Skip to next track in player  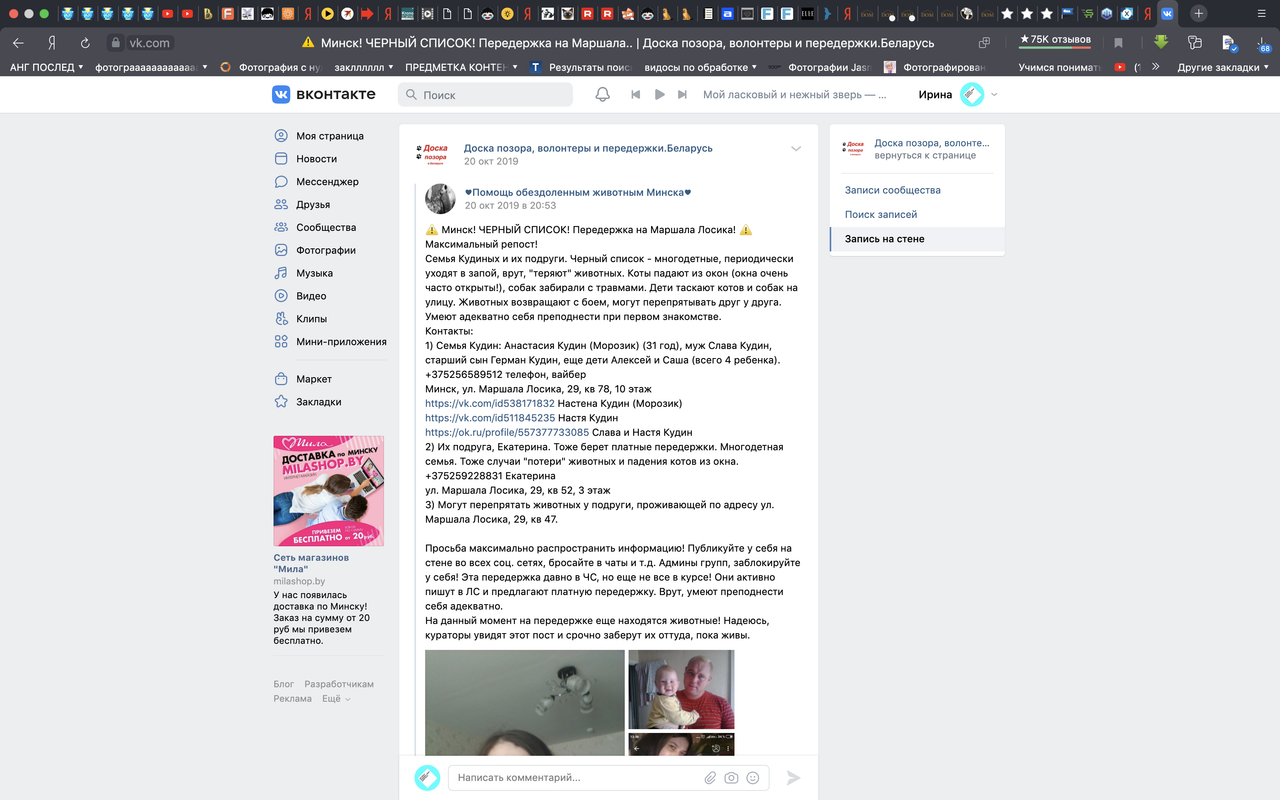(x=682, y=94)
